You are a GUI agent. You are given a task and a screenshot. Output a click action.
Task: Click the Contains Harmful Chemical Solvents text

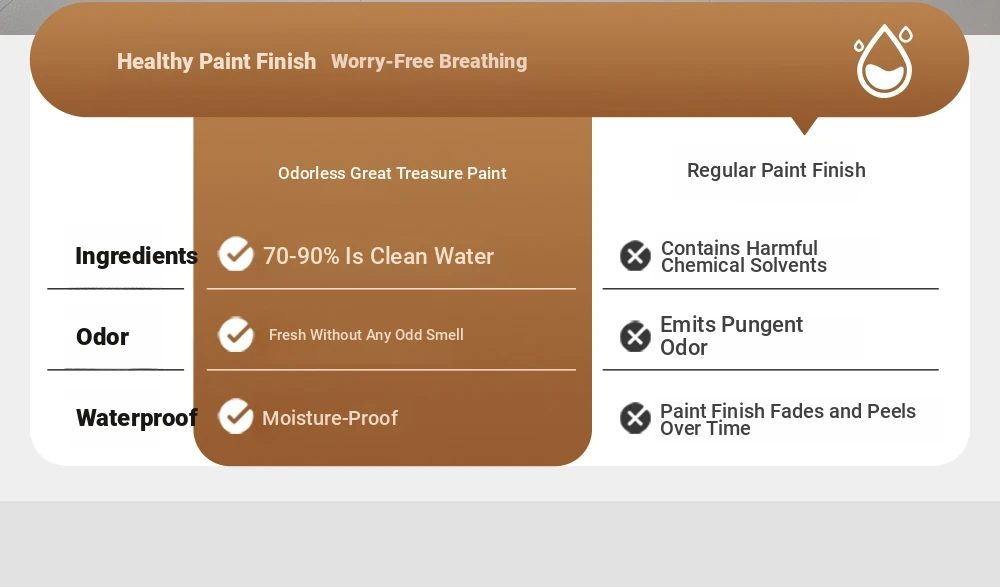point(744,256)
